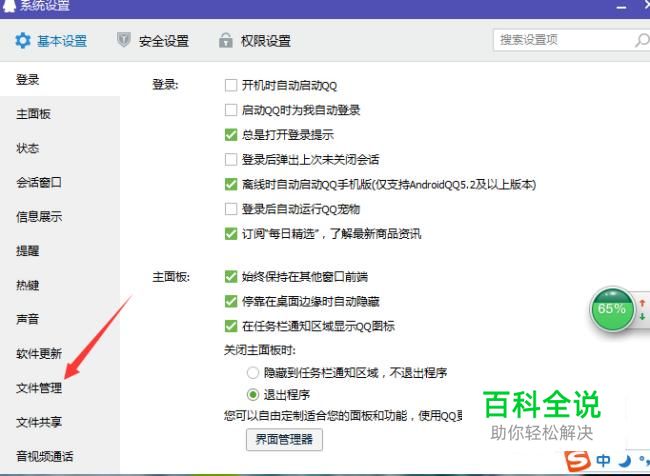The image size is (650, 476).
Task: Select 提醒 in the sidebar
Action: tap(27, 250)
